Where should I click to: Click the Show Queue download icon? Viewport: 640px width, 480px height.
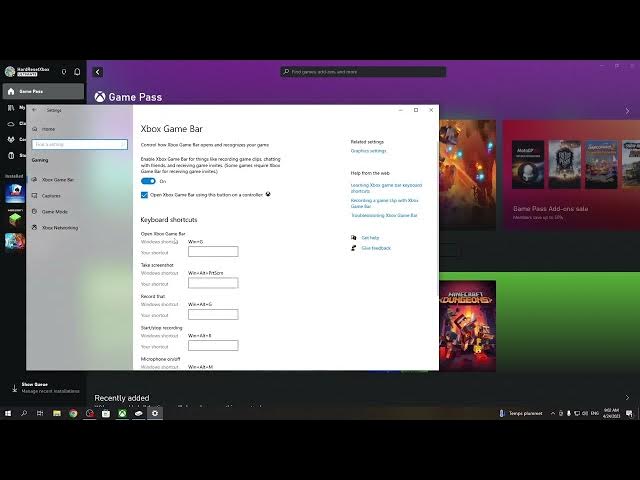click(x=13, y=387)
